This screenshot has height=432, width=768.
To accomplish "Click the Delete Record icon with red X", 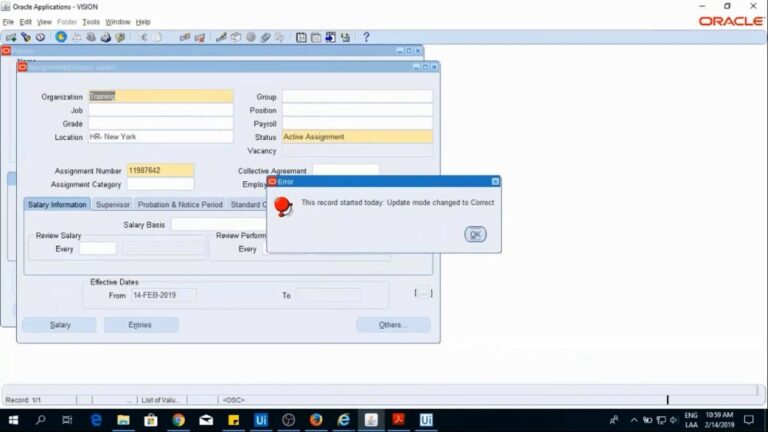I will 199,37.
